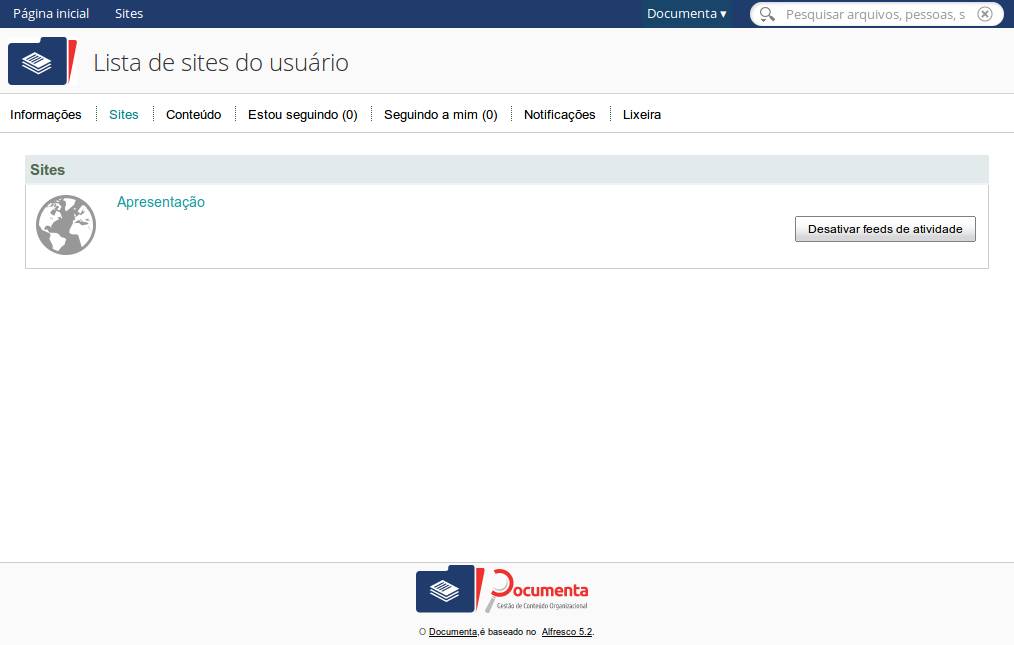The image size is (1014, 645).
Task: Focus the Pesquisar arquivos search field
Action: tap(875, 14)
